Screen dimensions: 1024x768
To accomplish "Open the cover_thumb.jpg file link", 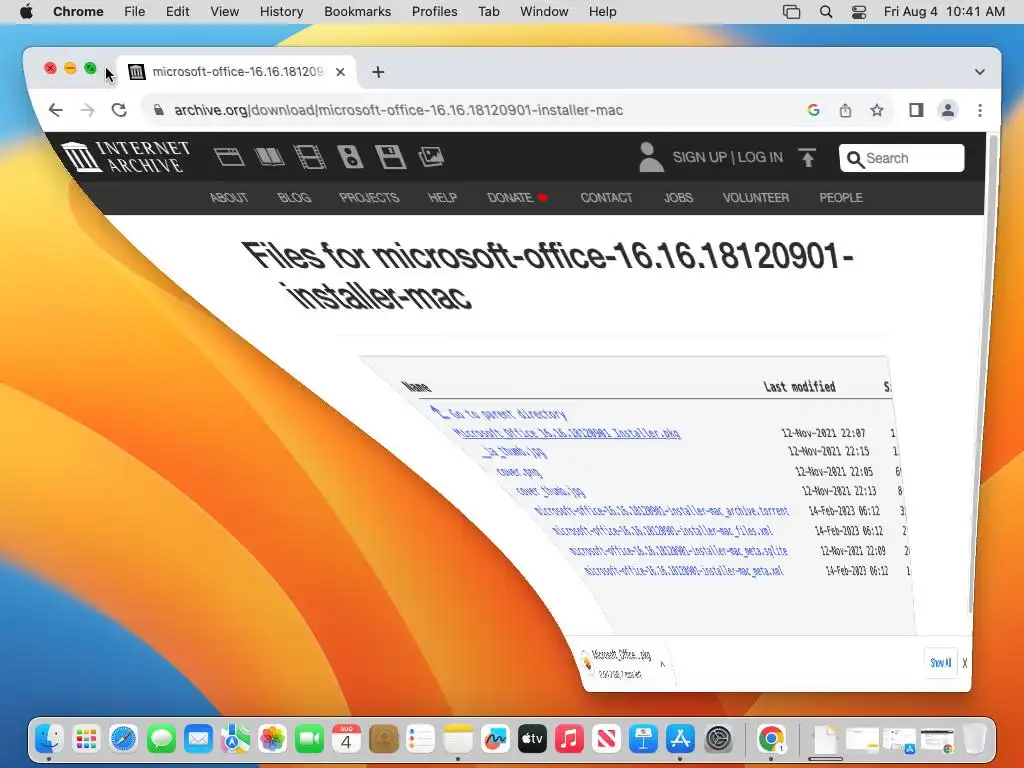I will (551, 490).
